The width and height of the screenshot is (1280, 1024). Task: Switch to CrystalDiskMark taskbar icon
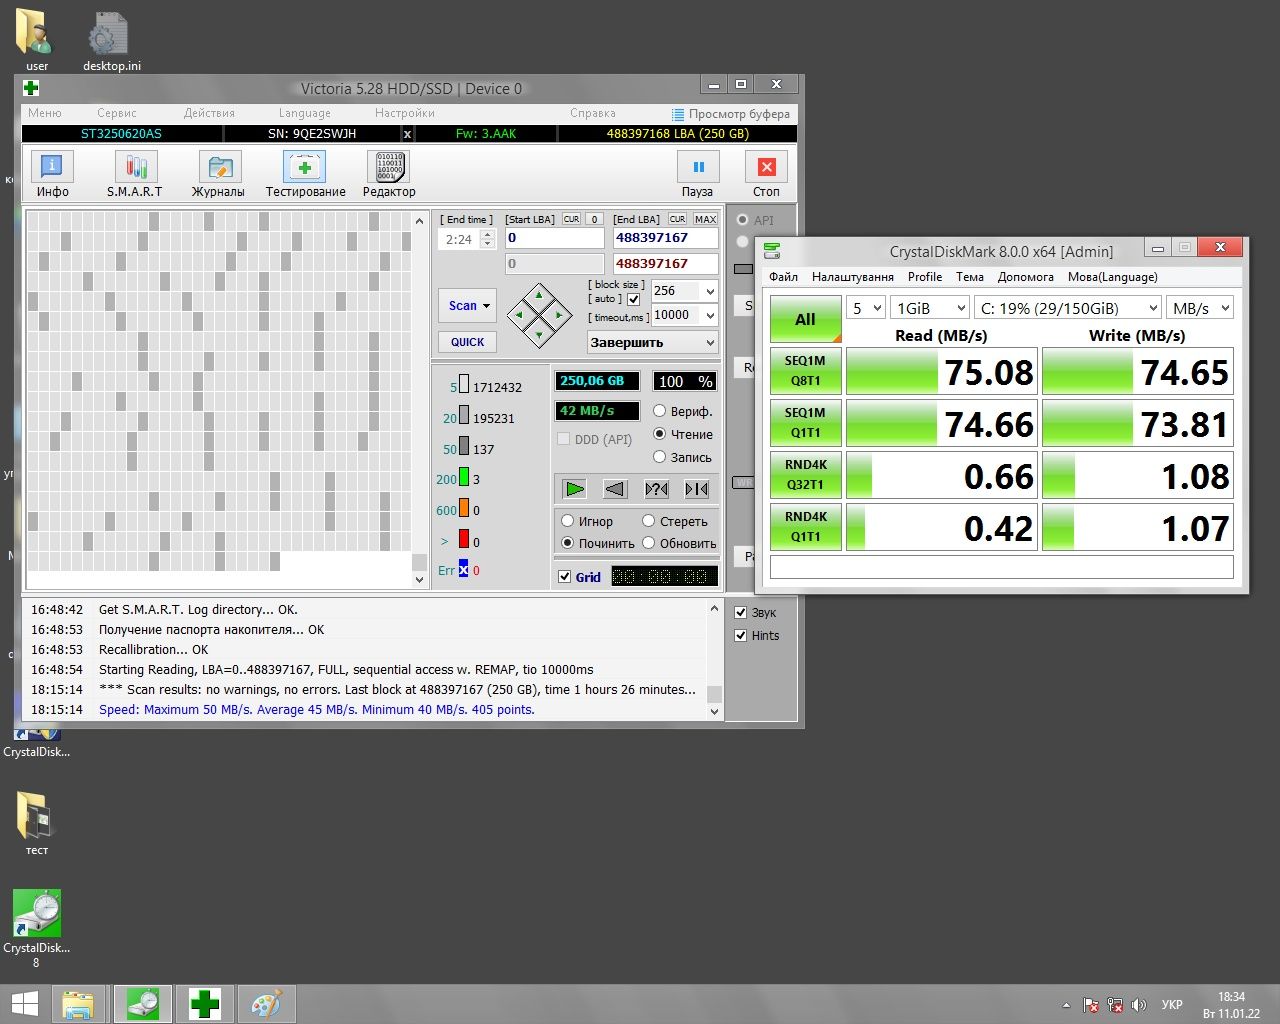click(142, 1004)
